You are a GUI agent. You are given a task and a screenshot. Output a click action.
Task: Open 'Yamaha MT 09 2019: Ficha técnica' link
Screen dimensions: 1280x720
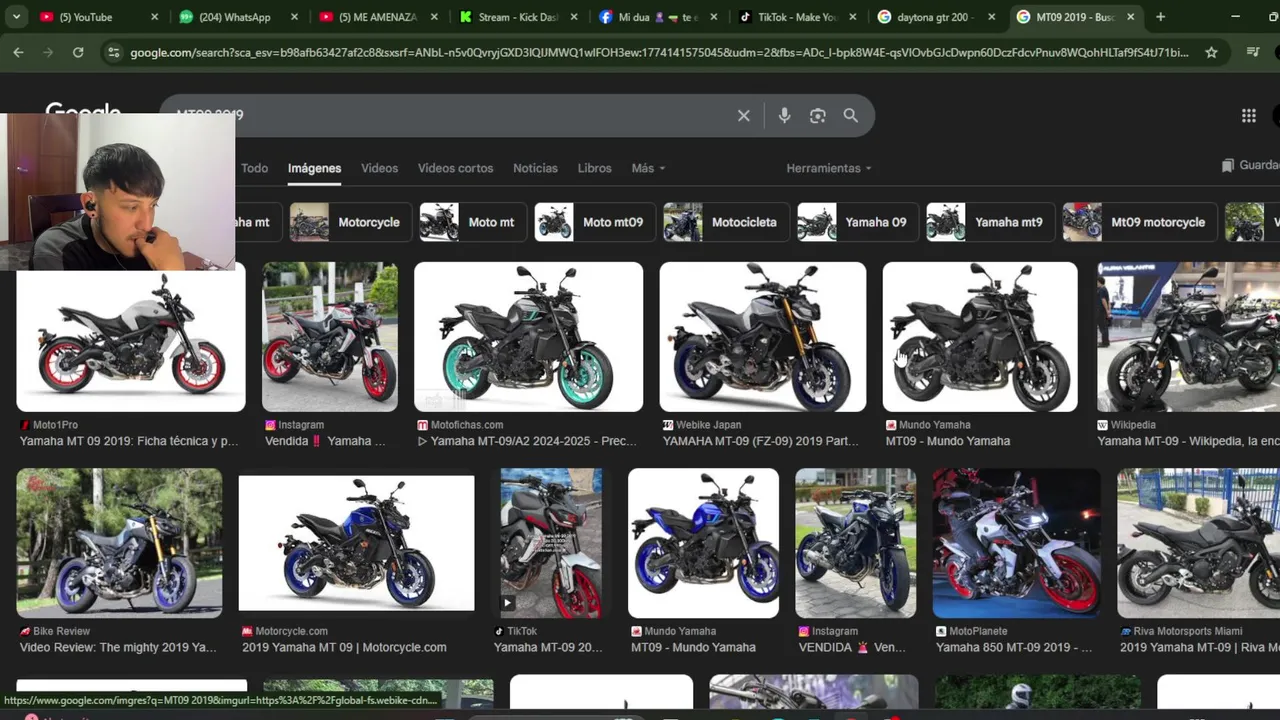tap(129, 441)
